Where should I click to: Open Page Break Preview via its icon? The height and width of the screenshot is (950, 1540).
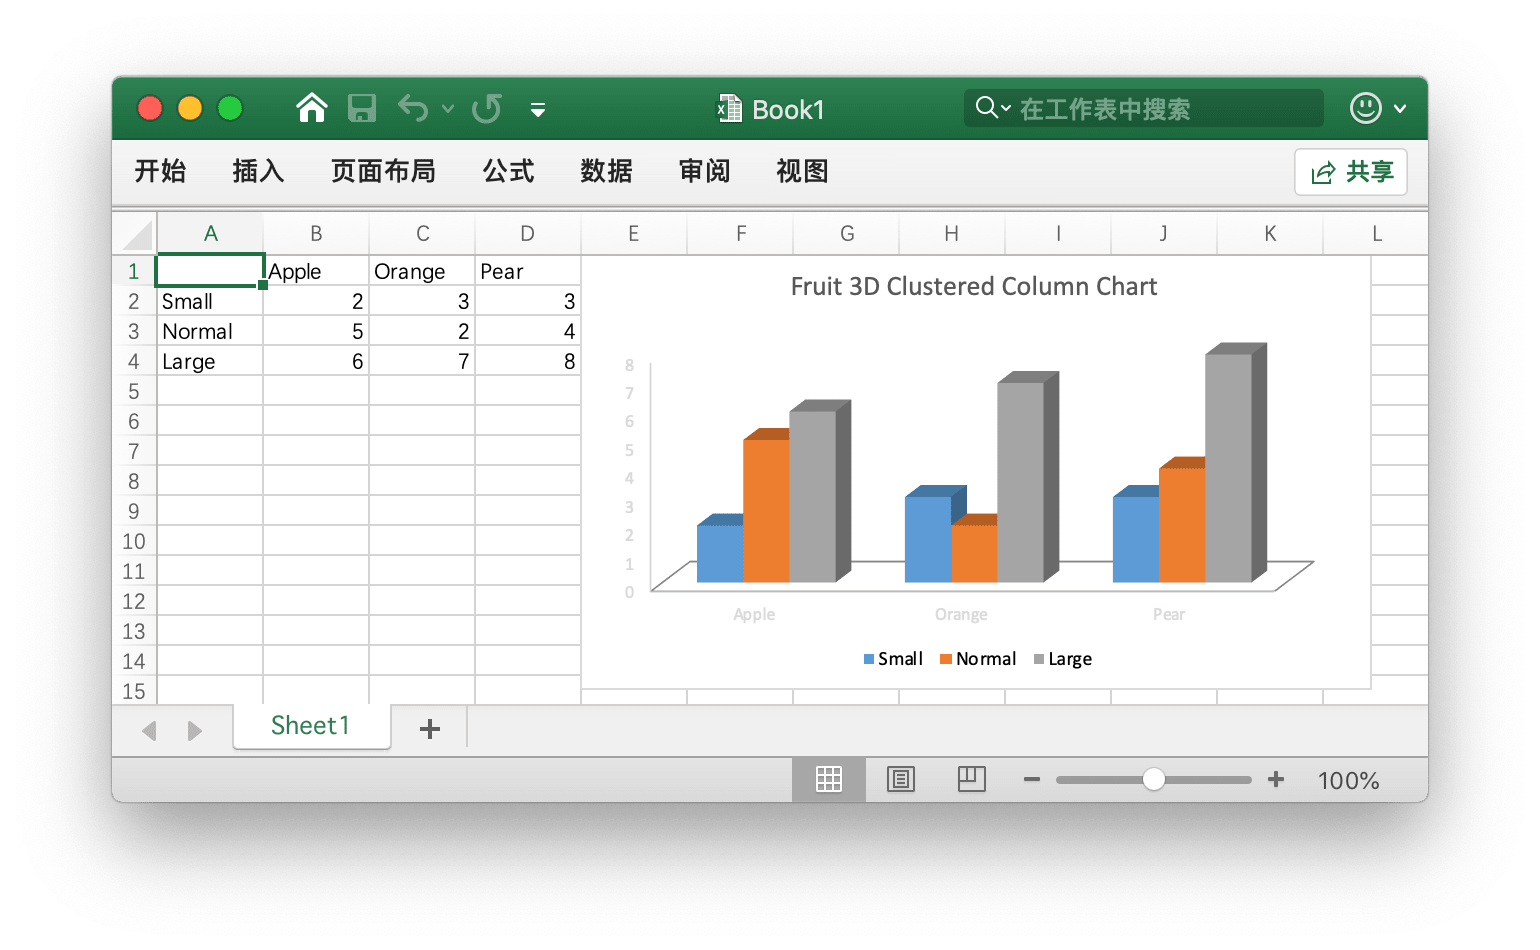coord(971,779)
